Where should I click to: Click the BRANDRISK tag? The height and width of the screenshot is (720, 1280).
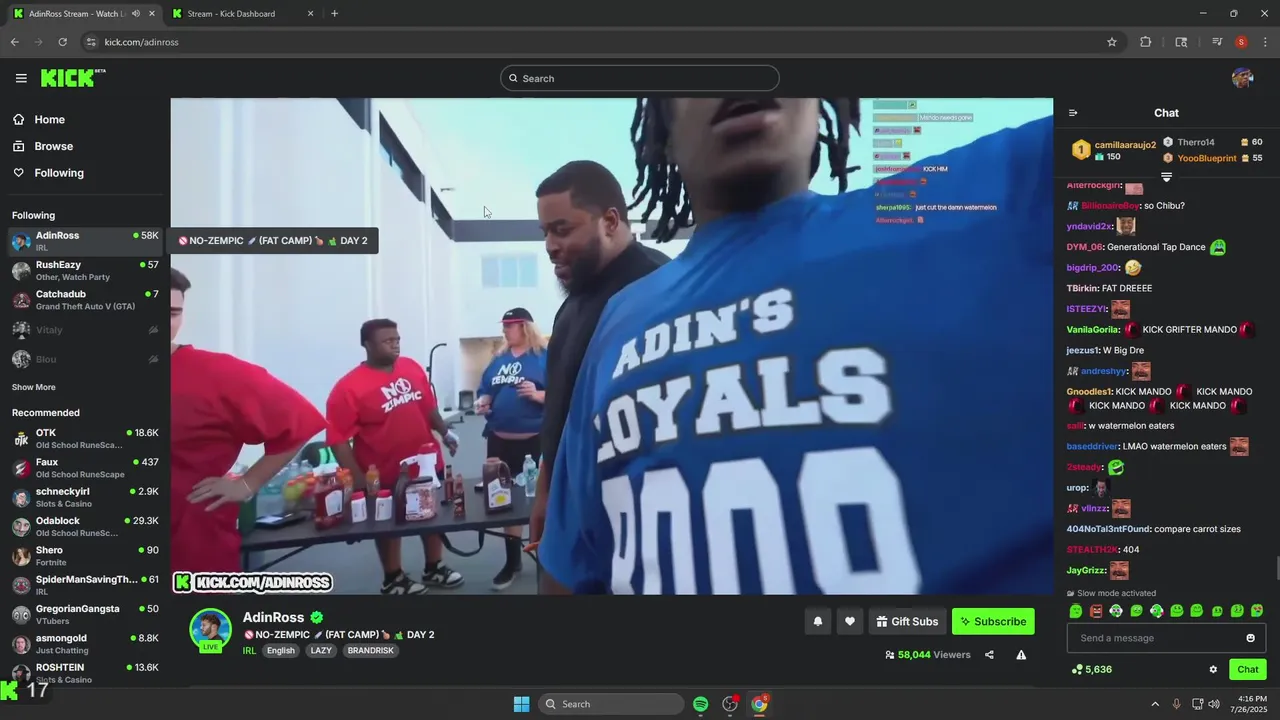tap(370, 650)
